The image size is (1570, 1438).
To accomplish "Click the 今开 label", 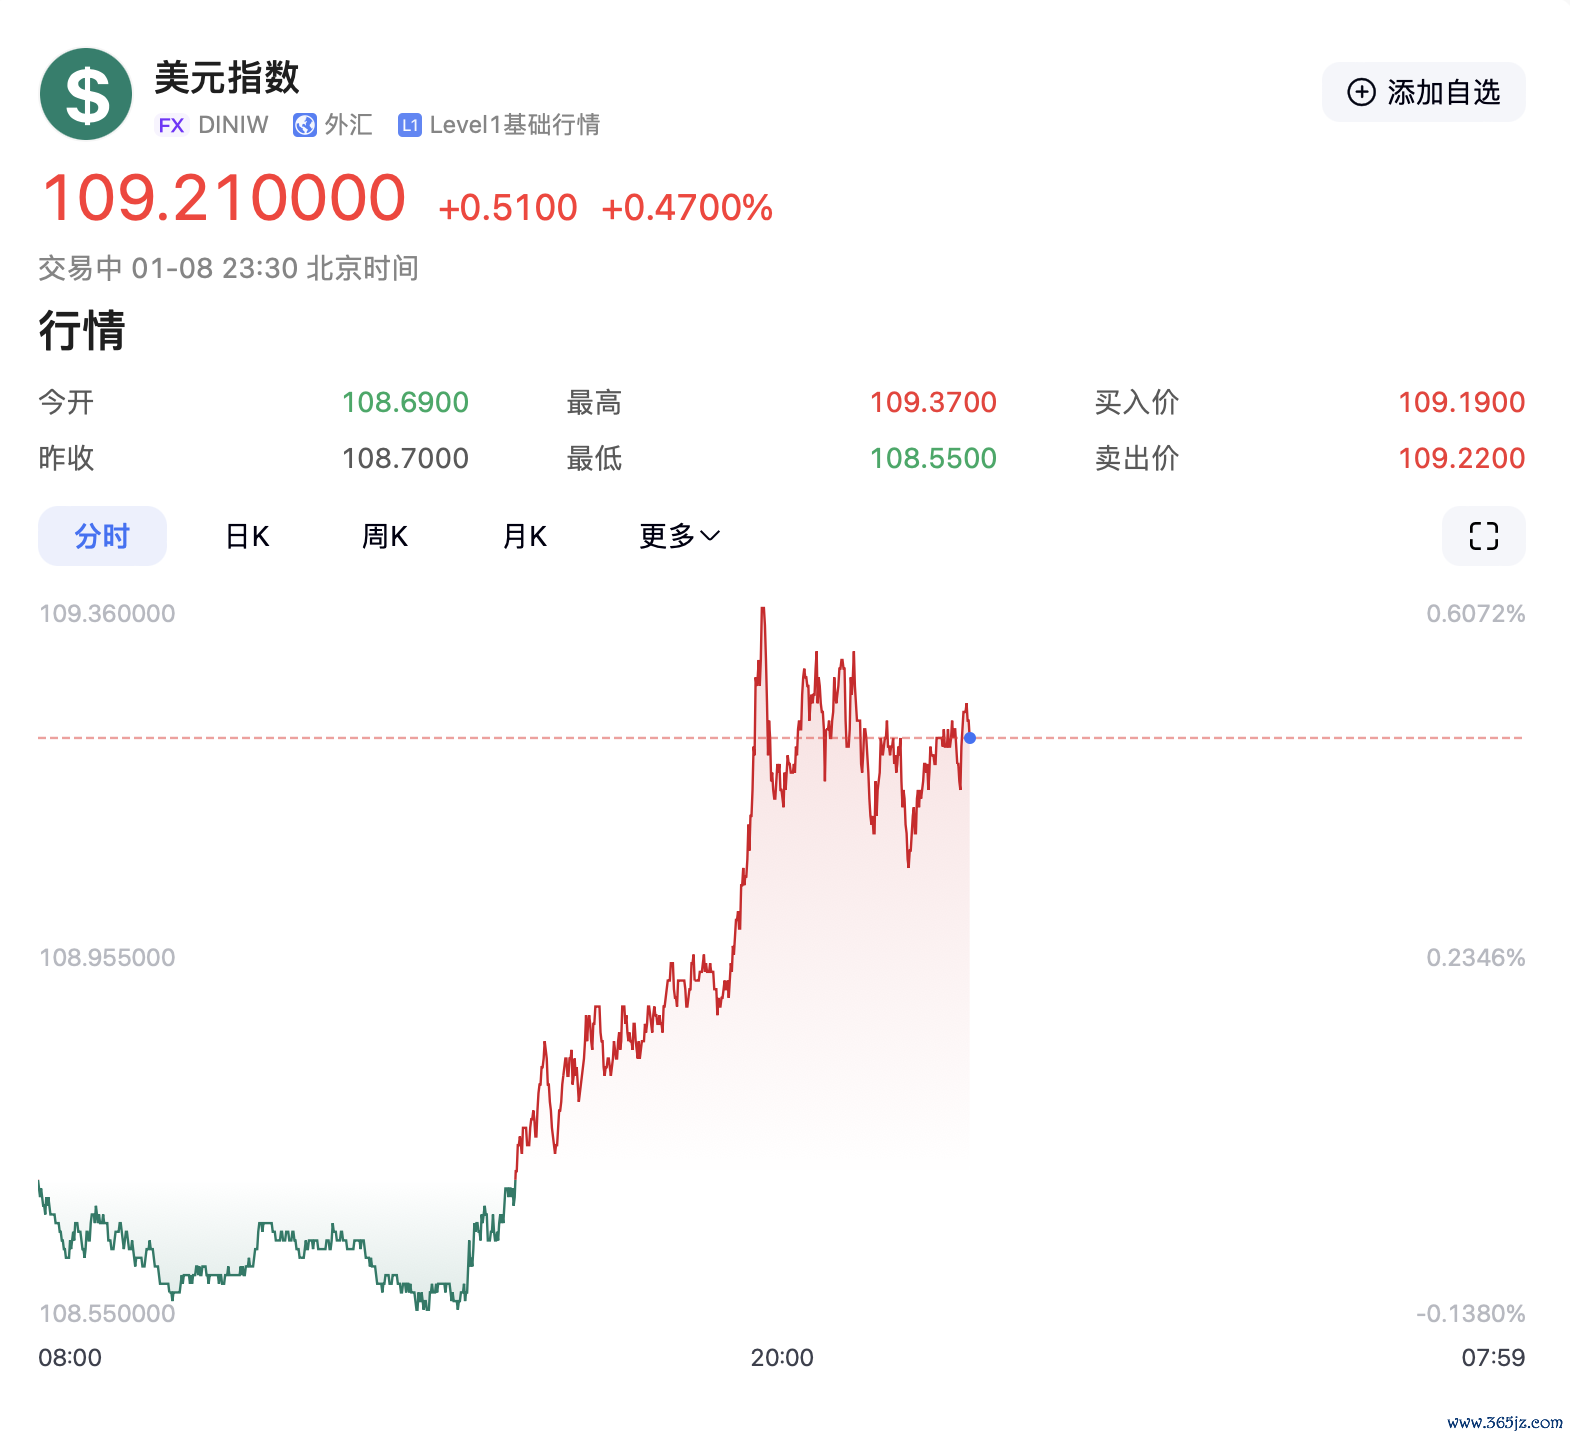I will (x=66, y=402).
